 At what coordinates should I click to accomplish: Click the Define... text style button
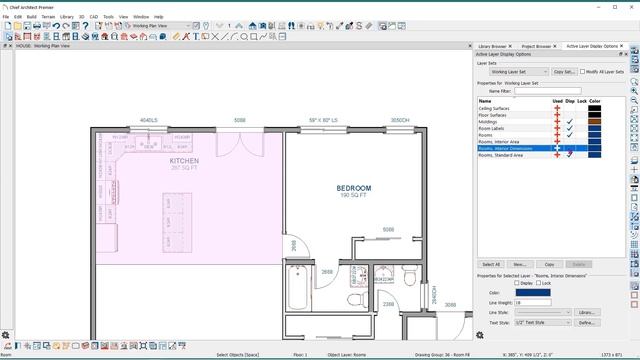point(587,322)
